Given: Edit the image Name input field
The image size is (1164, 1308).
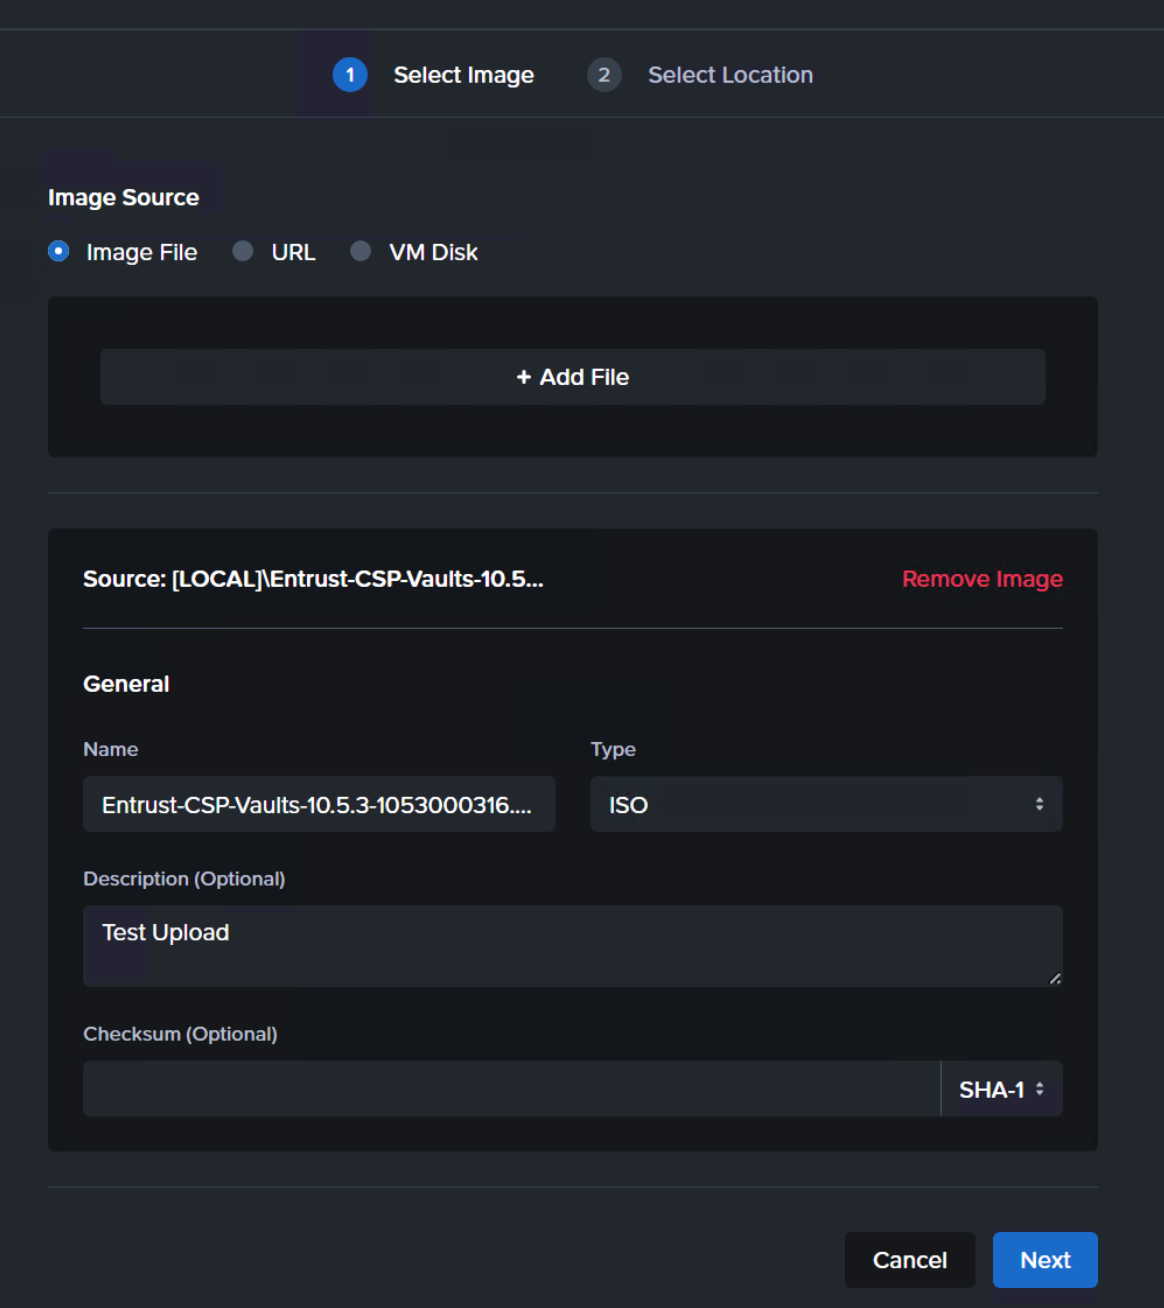Looking at the screenshot, I should (x=319, y=804).
